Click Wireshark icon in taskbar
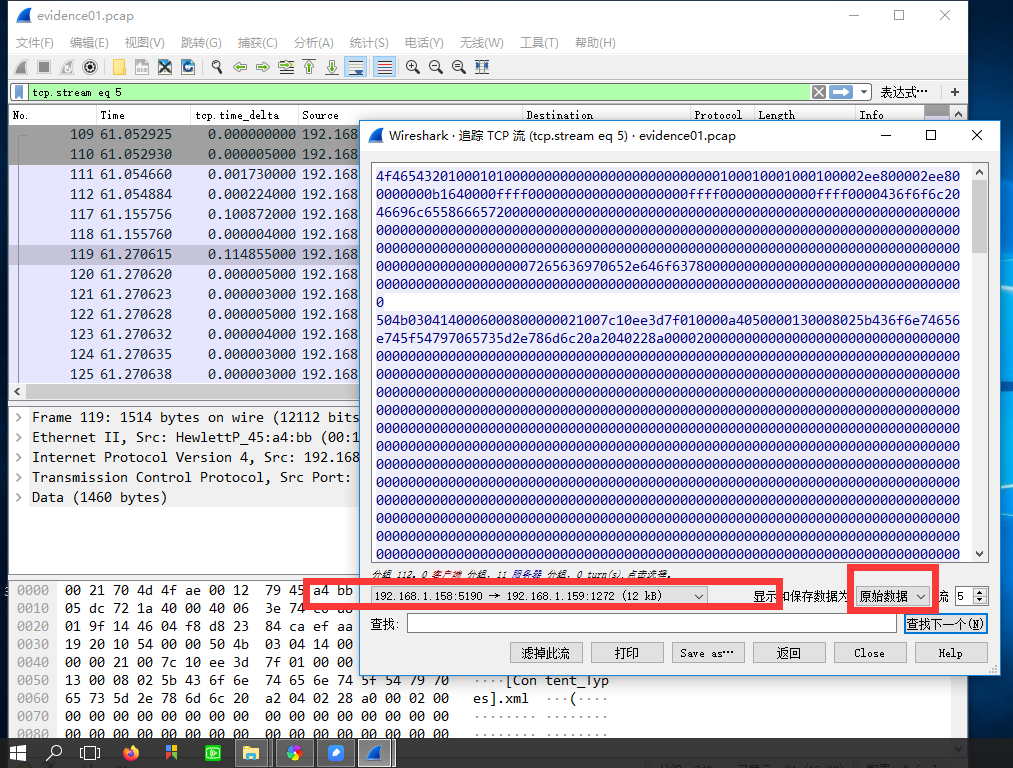 375,753
